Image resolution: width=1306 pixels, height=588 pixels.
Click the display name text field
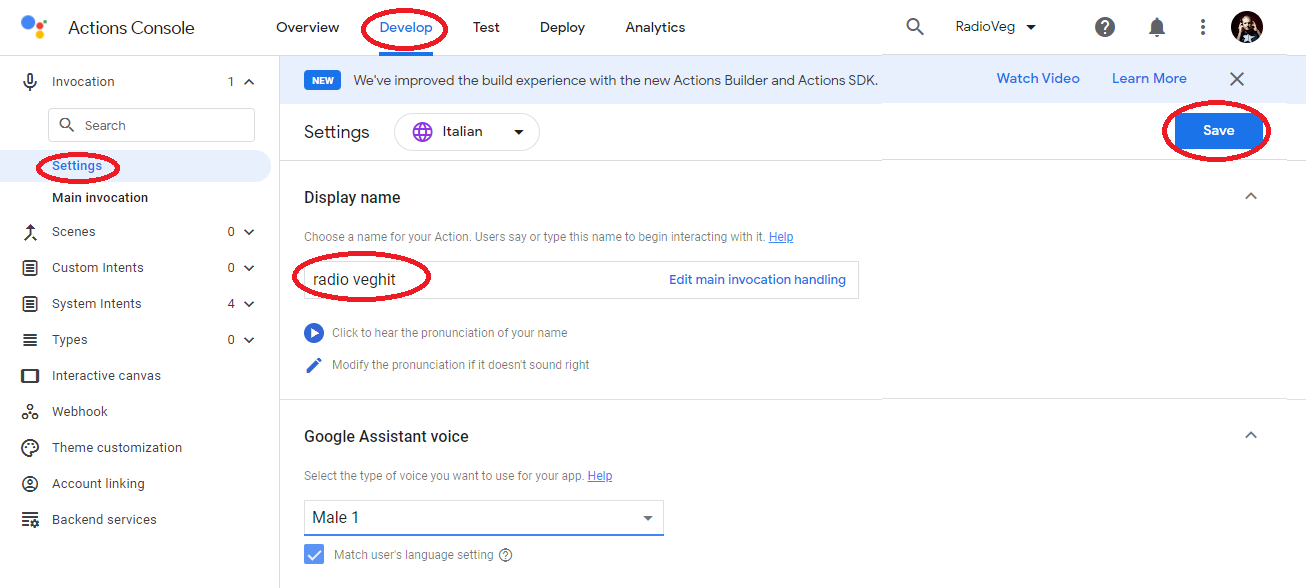pyautogui.click(x=480, y=280)
